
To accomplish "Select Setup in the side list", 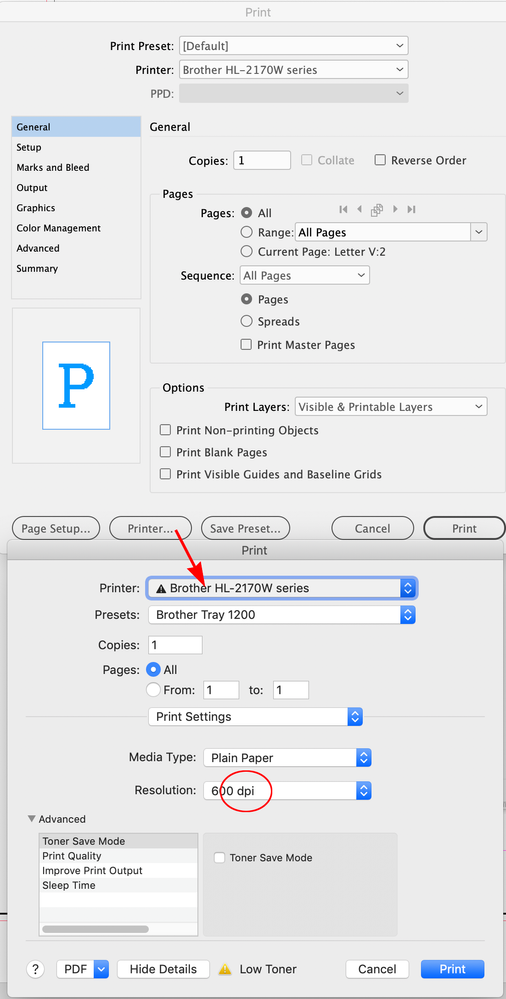I will point(76,147).
